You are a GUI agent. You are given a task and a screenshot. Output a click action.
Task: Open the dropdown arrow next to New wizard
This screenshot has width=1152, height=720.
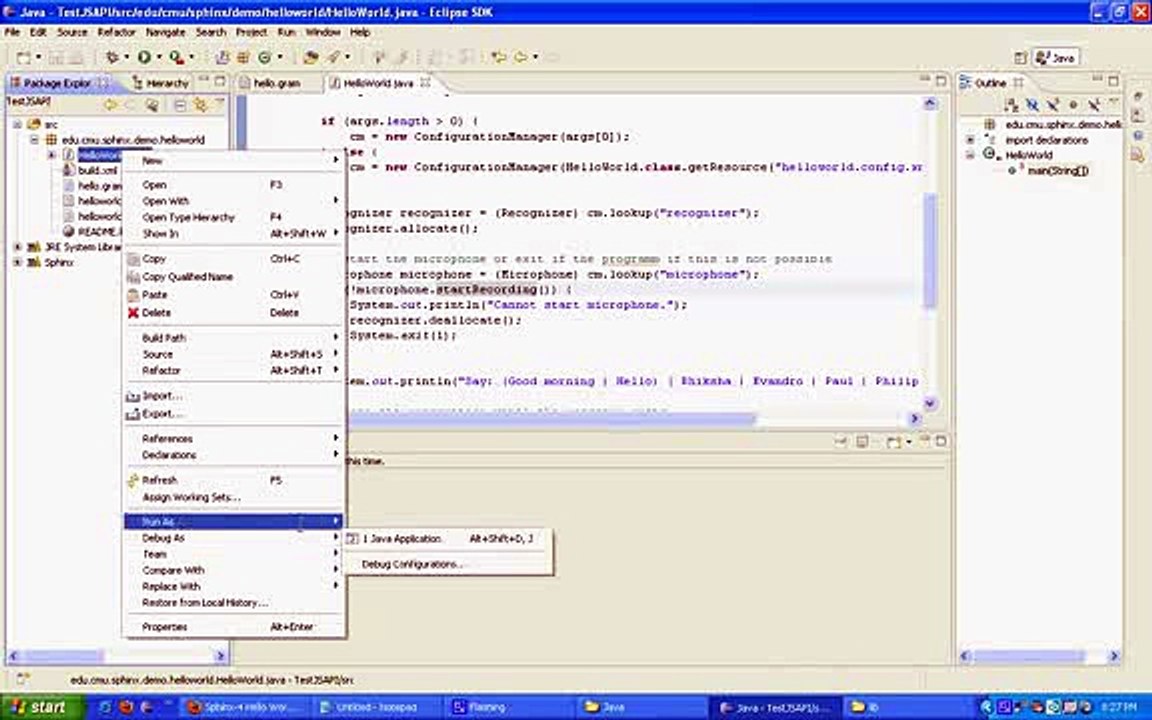[37, 57]
